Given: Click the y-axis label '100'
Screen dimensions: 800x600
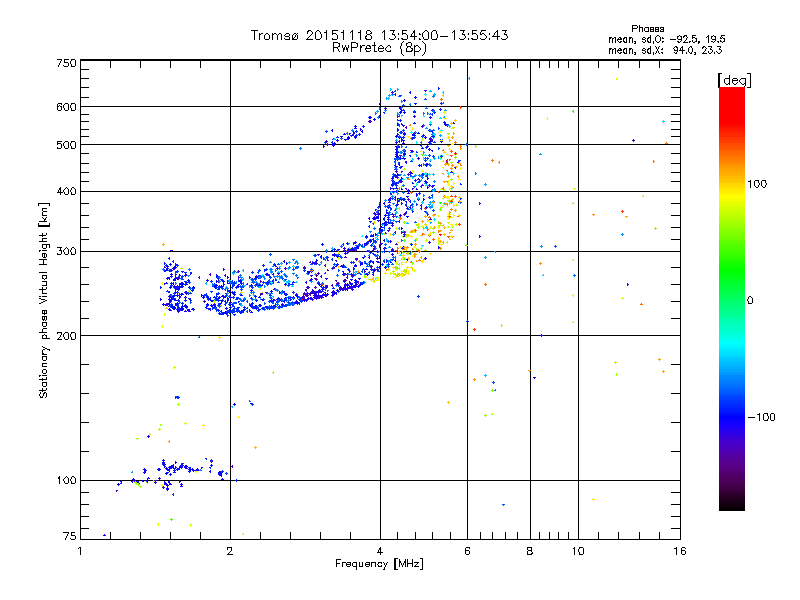Looking at the screenshot, I should coord(66,480).
